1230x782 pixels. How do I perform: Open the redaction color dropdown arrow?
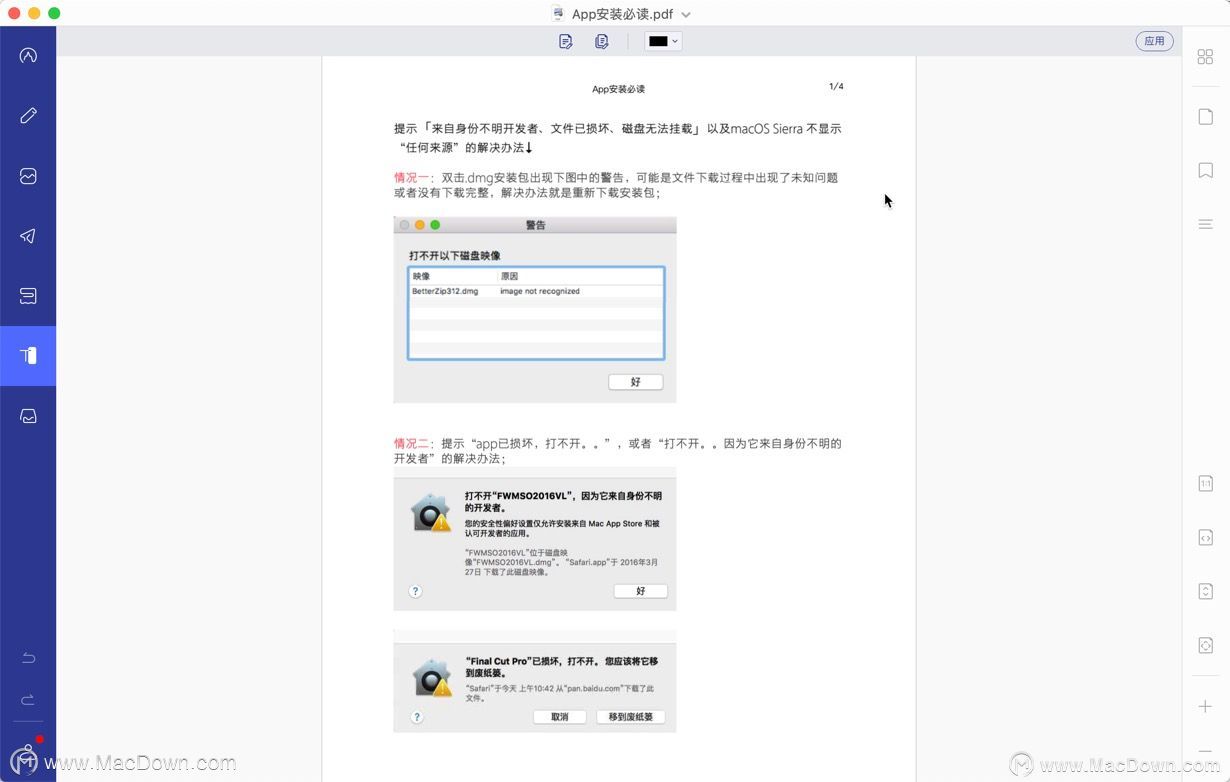(x=676, y=41)
